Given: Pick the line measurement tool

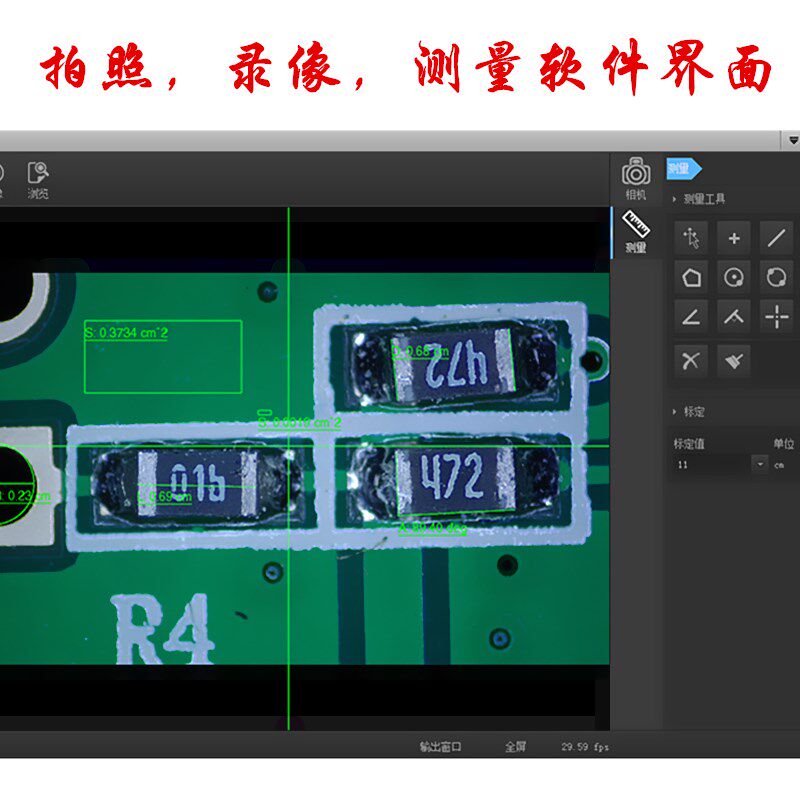Looking at the screenshot, I should (776, 238).
